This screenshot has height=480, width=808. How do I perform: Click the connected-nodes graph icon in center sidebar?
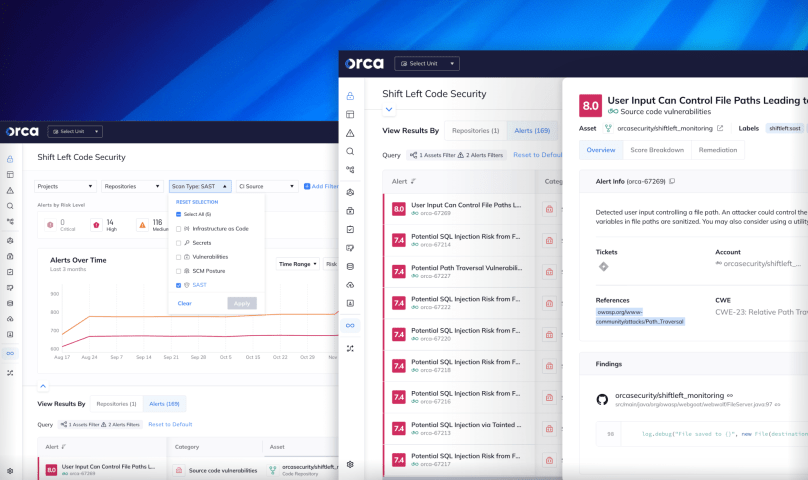pyautogui.click(x=350, y=170)
